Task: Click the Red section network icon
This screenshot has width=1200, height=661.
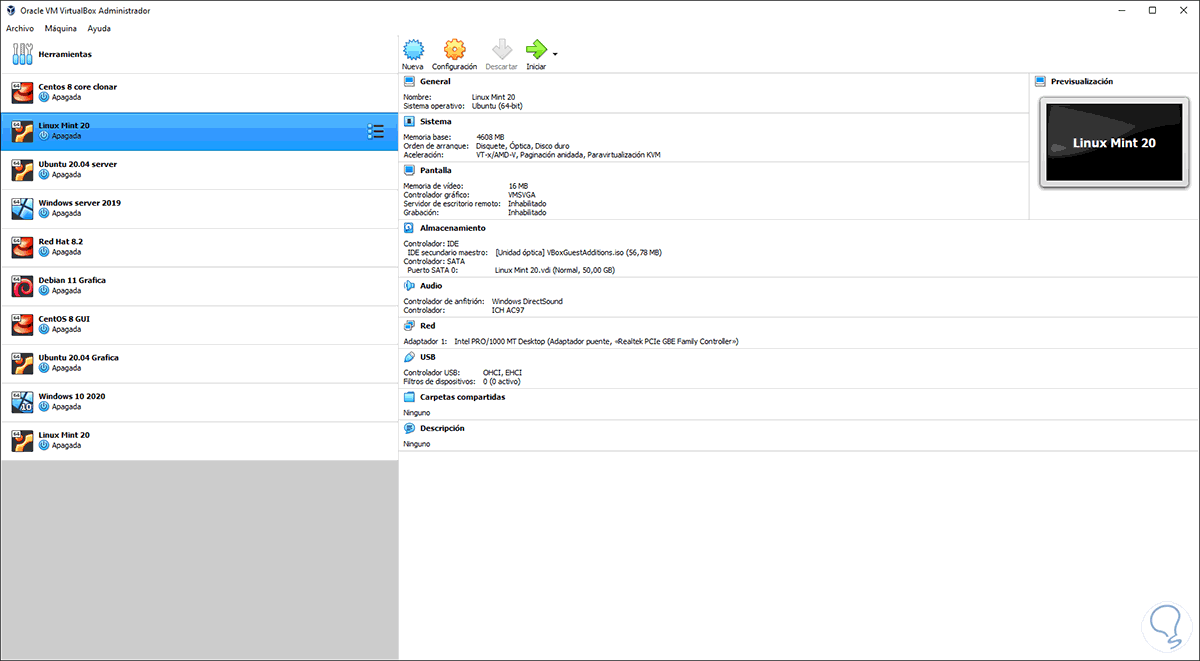Action: 409,325
